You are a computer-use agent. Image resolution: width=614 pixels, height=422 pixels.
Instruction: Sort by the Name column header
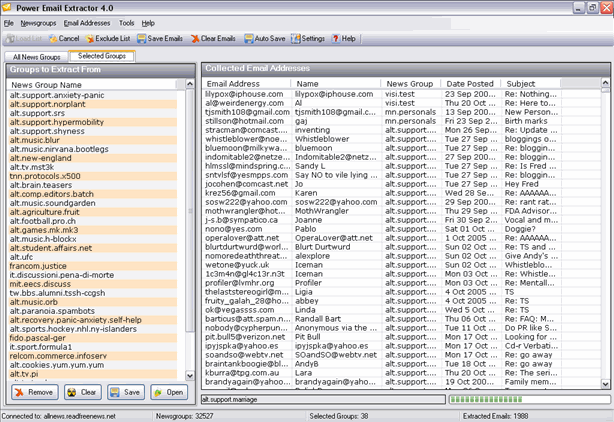pos(336,84)
